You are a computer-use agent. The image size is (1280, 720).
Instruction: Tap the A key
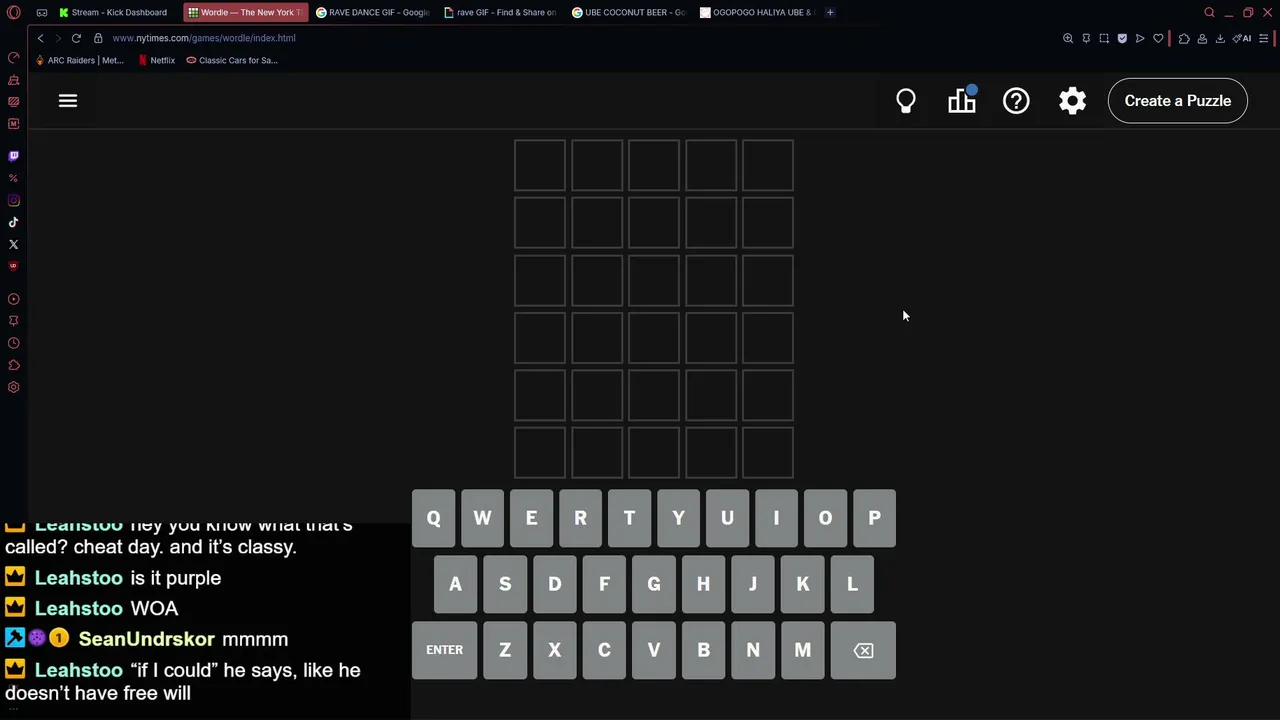coord(455,584)
